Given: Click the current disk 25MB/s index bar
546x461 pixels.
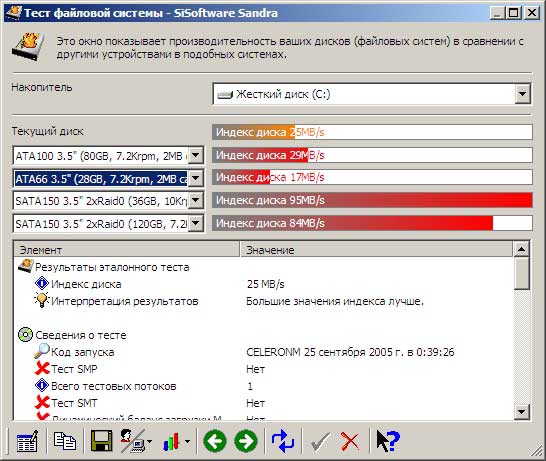Looking at the screenshot, I should pyautogui.click(x=372, y=132).
